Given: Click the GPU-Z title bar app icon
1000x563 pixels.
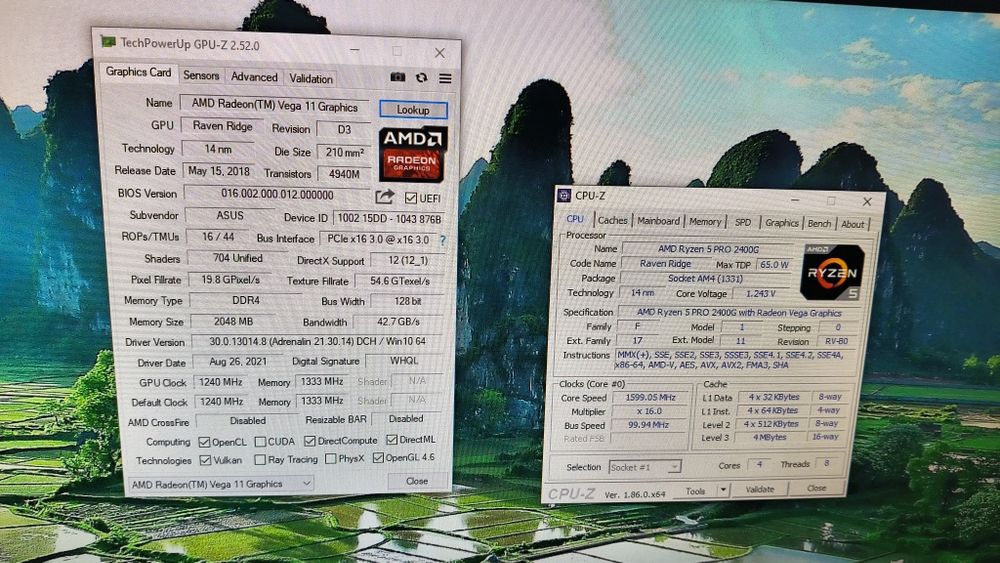Looking at the screenshot, I should (108, 41).
